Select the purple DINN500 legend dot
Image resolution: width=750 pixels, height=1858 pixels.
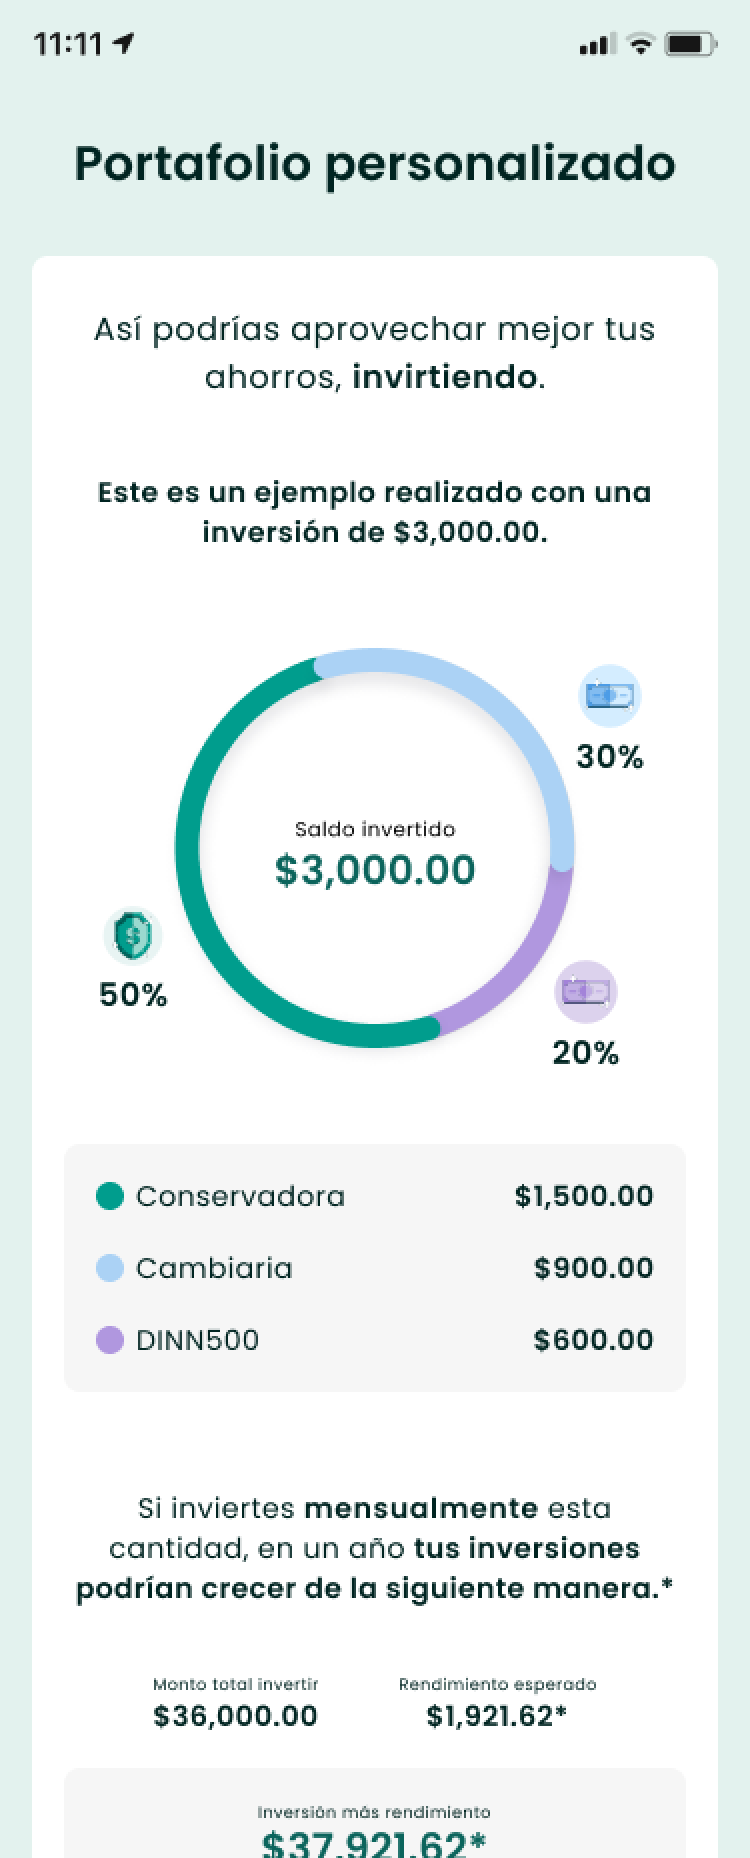click(x=110, y=1340)
